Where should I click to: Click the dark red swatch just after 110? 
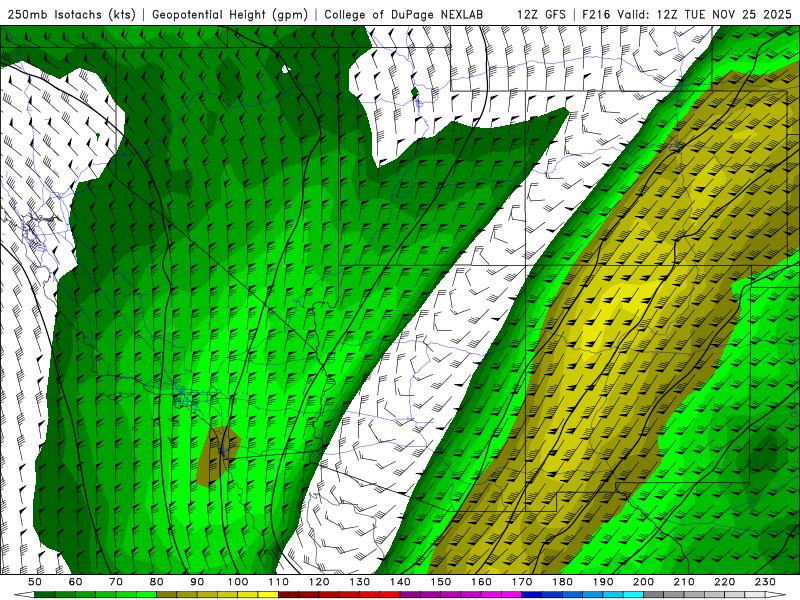tap(288, 595)
